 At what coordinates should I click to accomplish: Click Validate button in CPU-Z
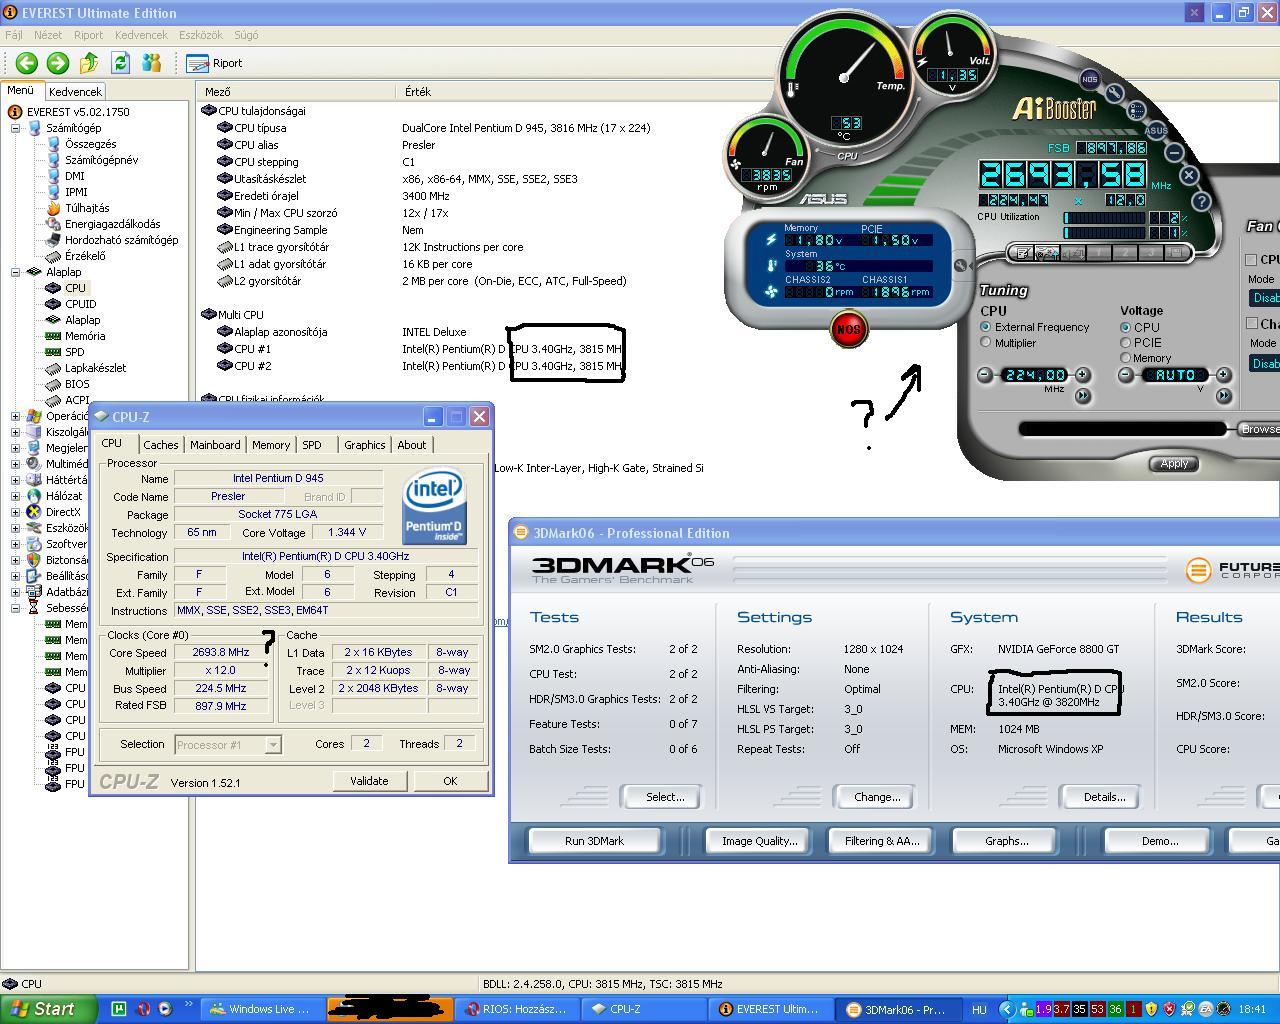coord(369,781)
